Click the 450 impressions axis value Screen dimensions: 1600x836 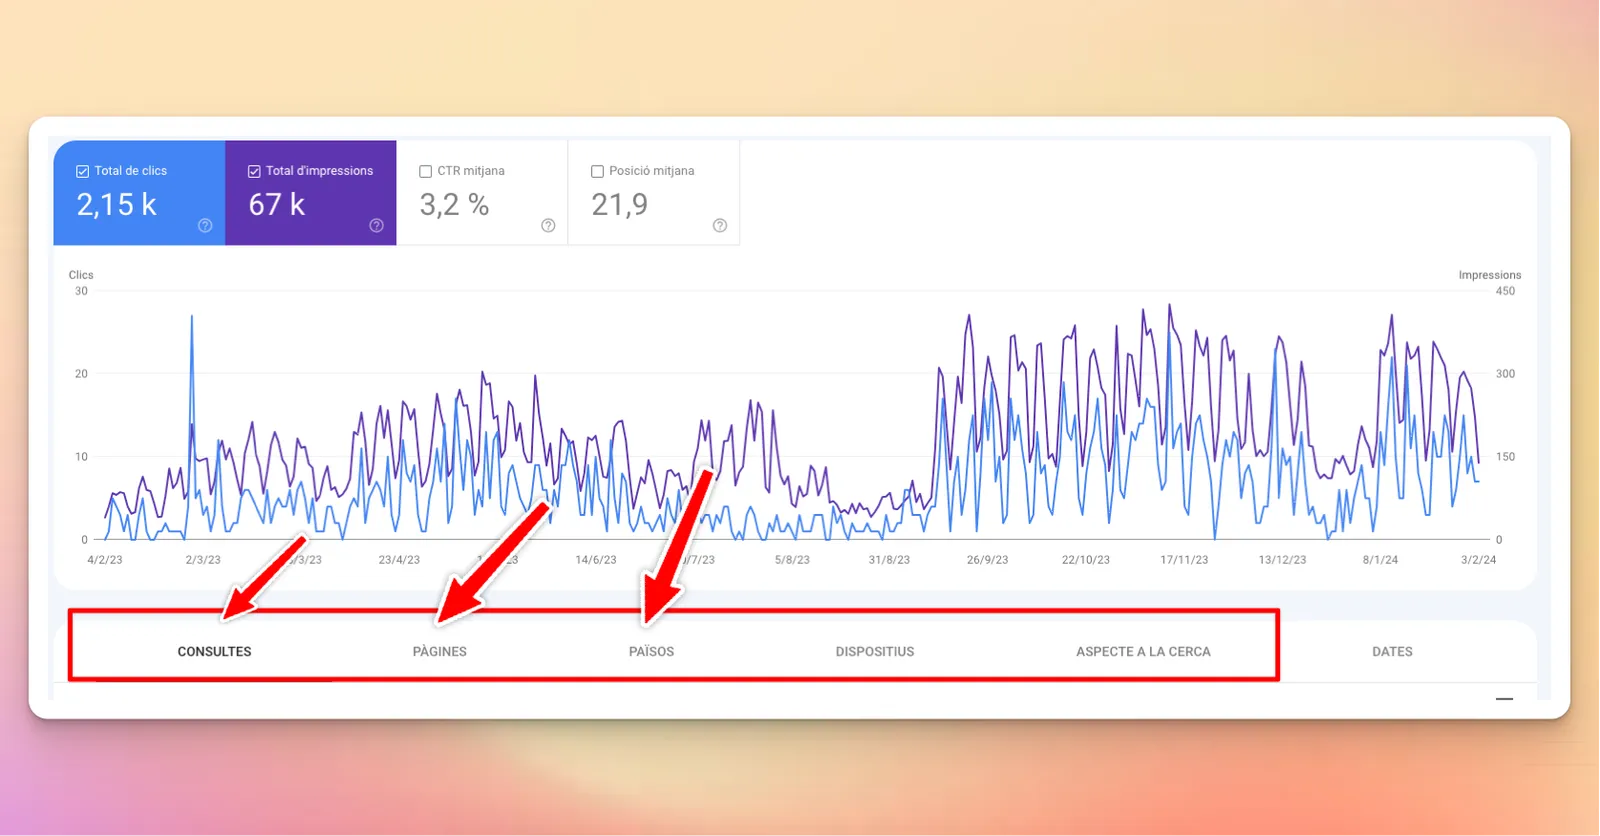[1505, 291]
